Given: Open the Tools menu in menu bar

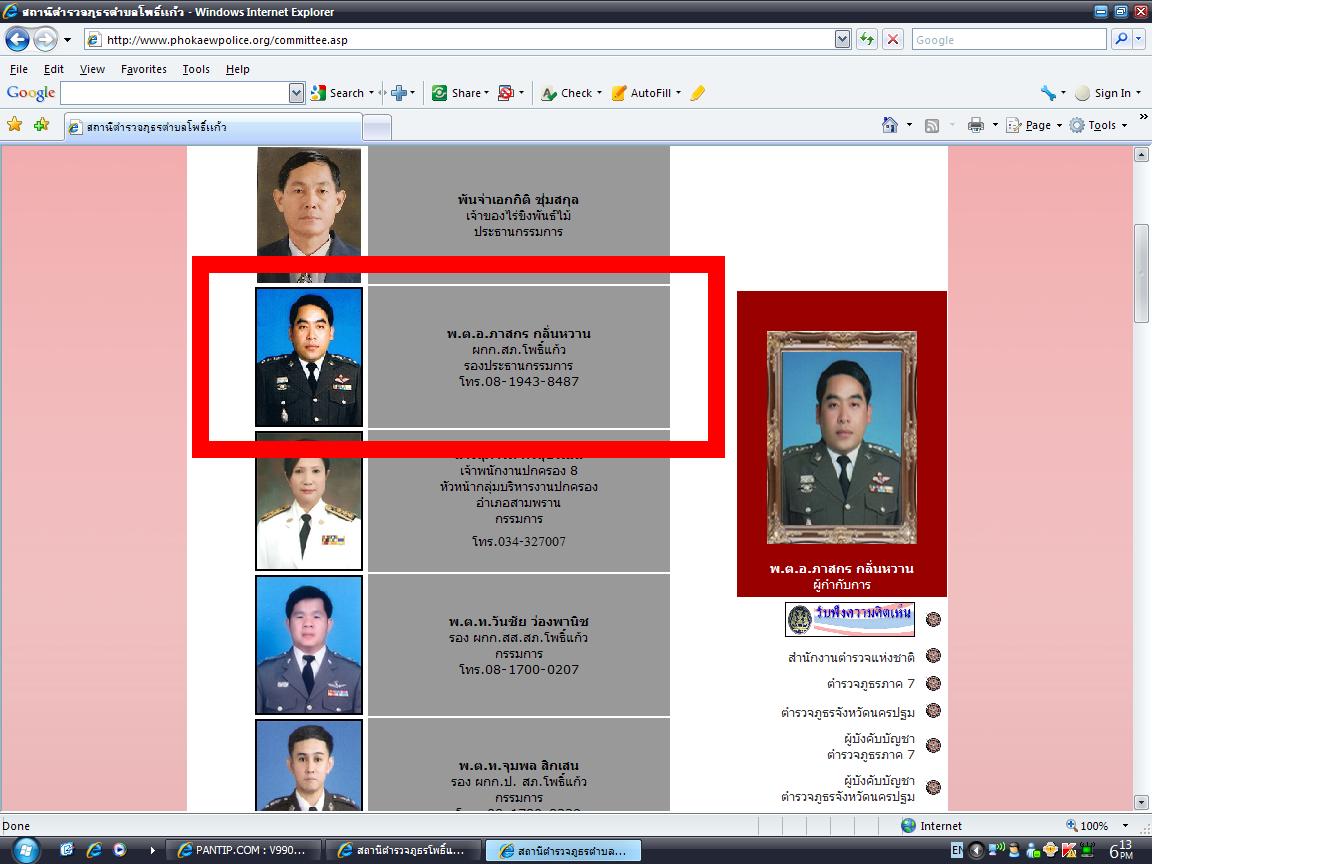Looking at the screenshot, I should [x=196, y=69].
